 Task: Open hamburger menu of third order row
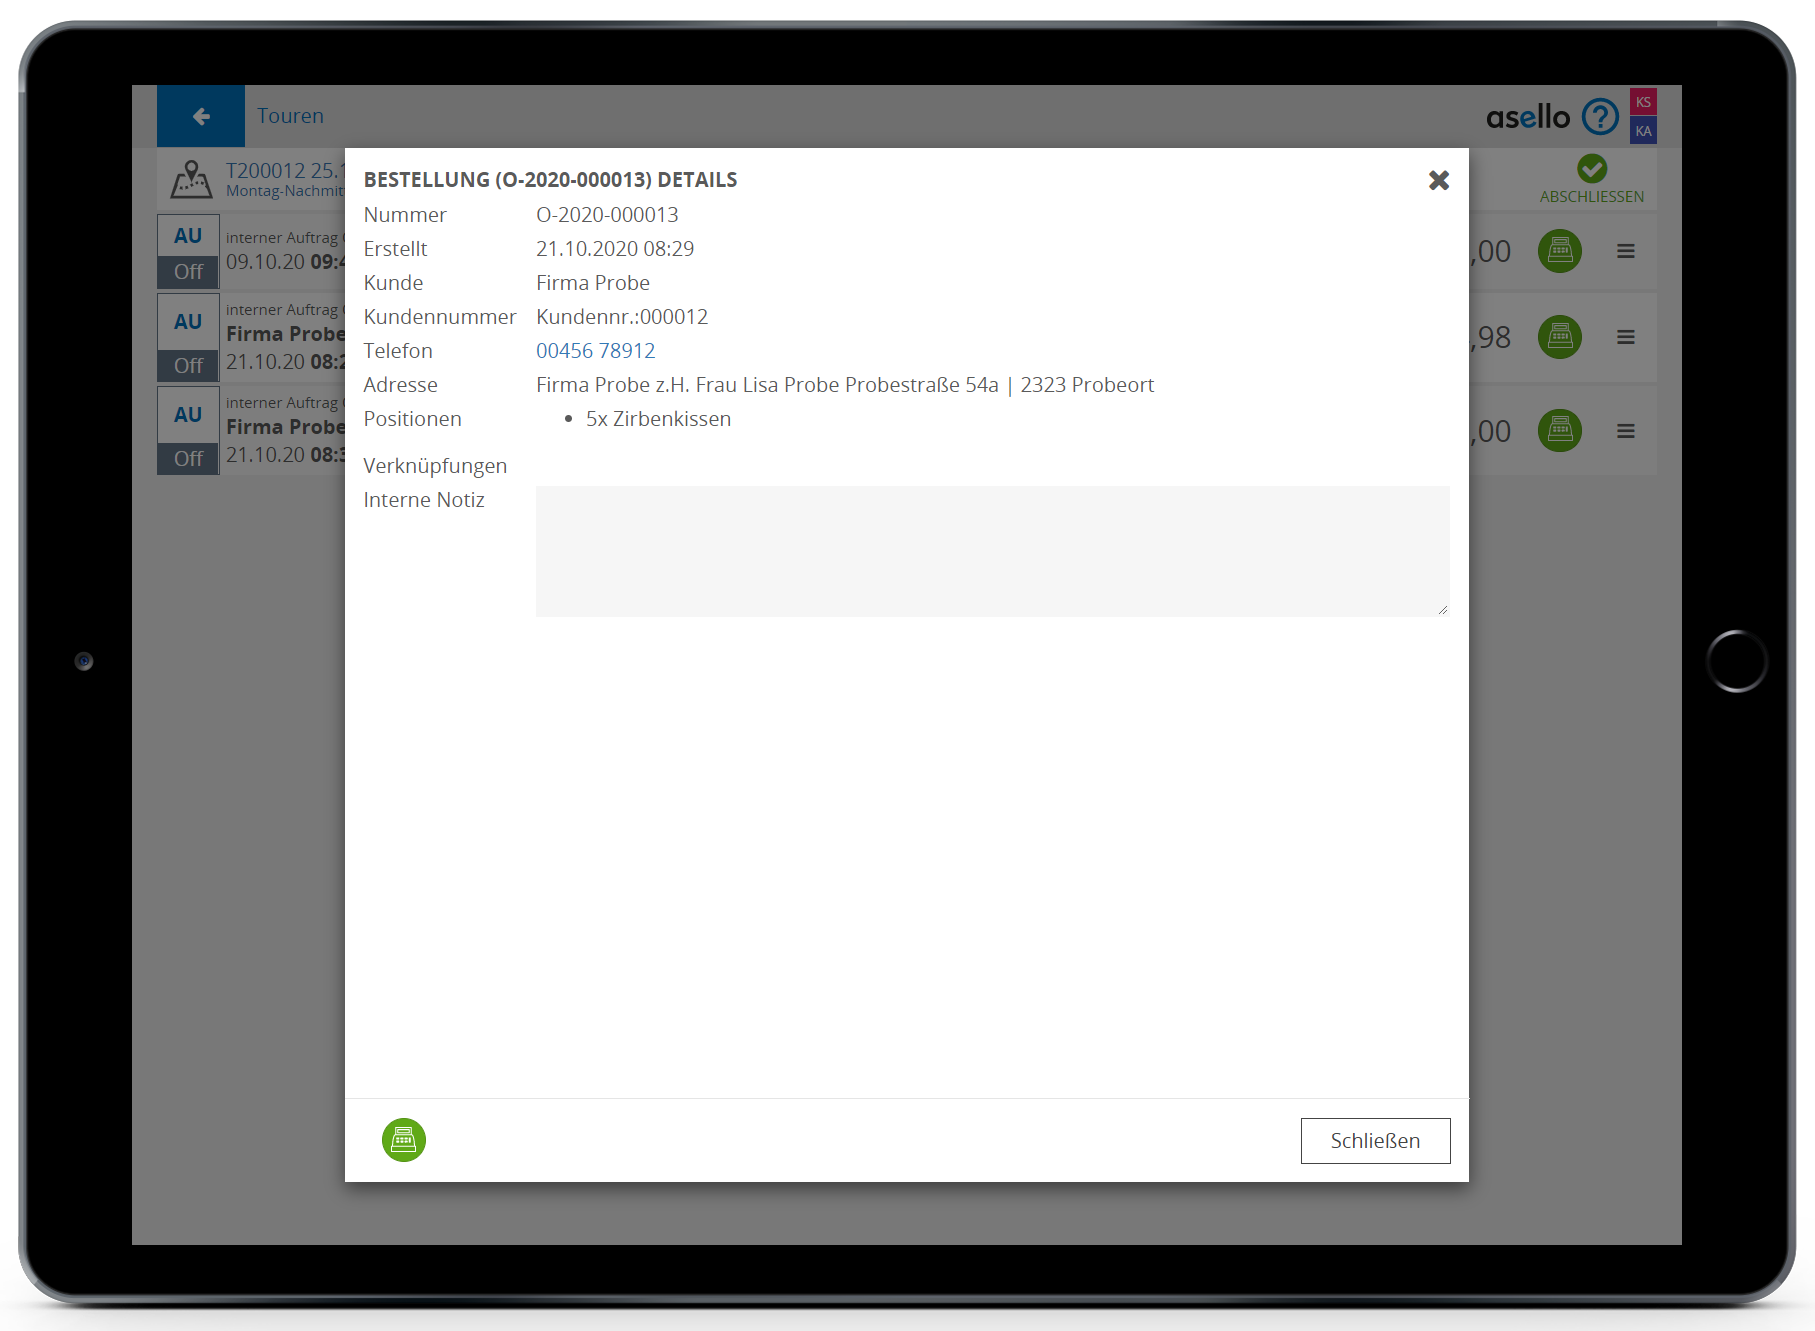[1626, 431]
